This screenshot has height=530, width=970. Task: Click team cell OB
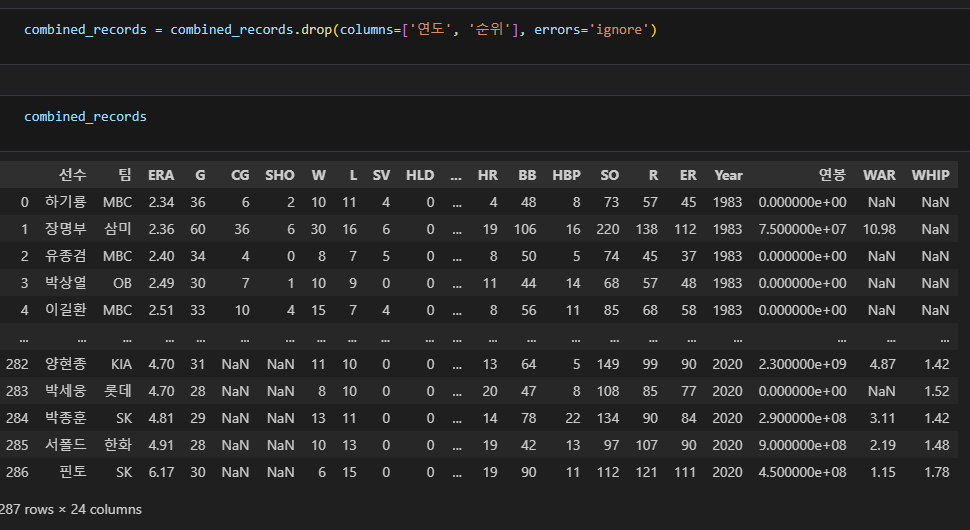tap(122, 283)
